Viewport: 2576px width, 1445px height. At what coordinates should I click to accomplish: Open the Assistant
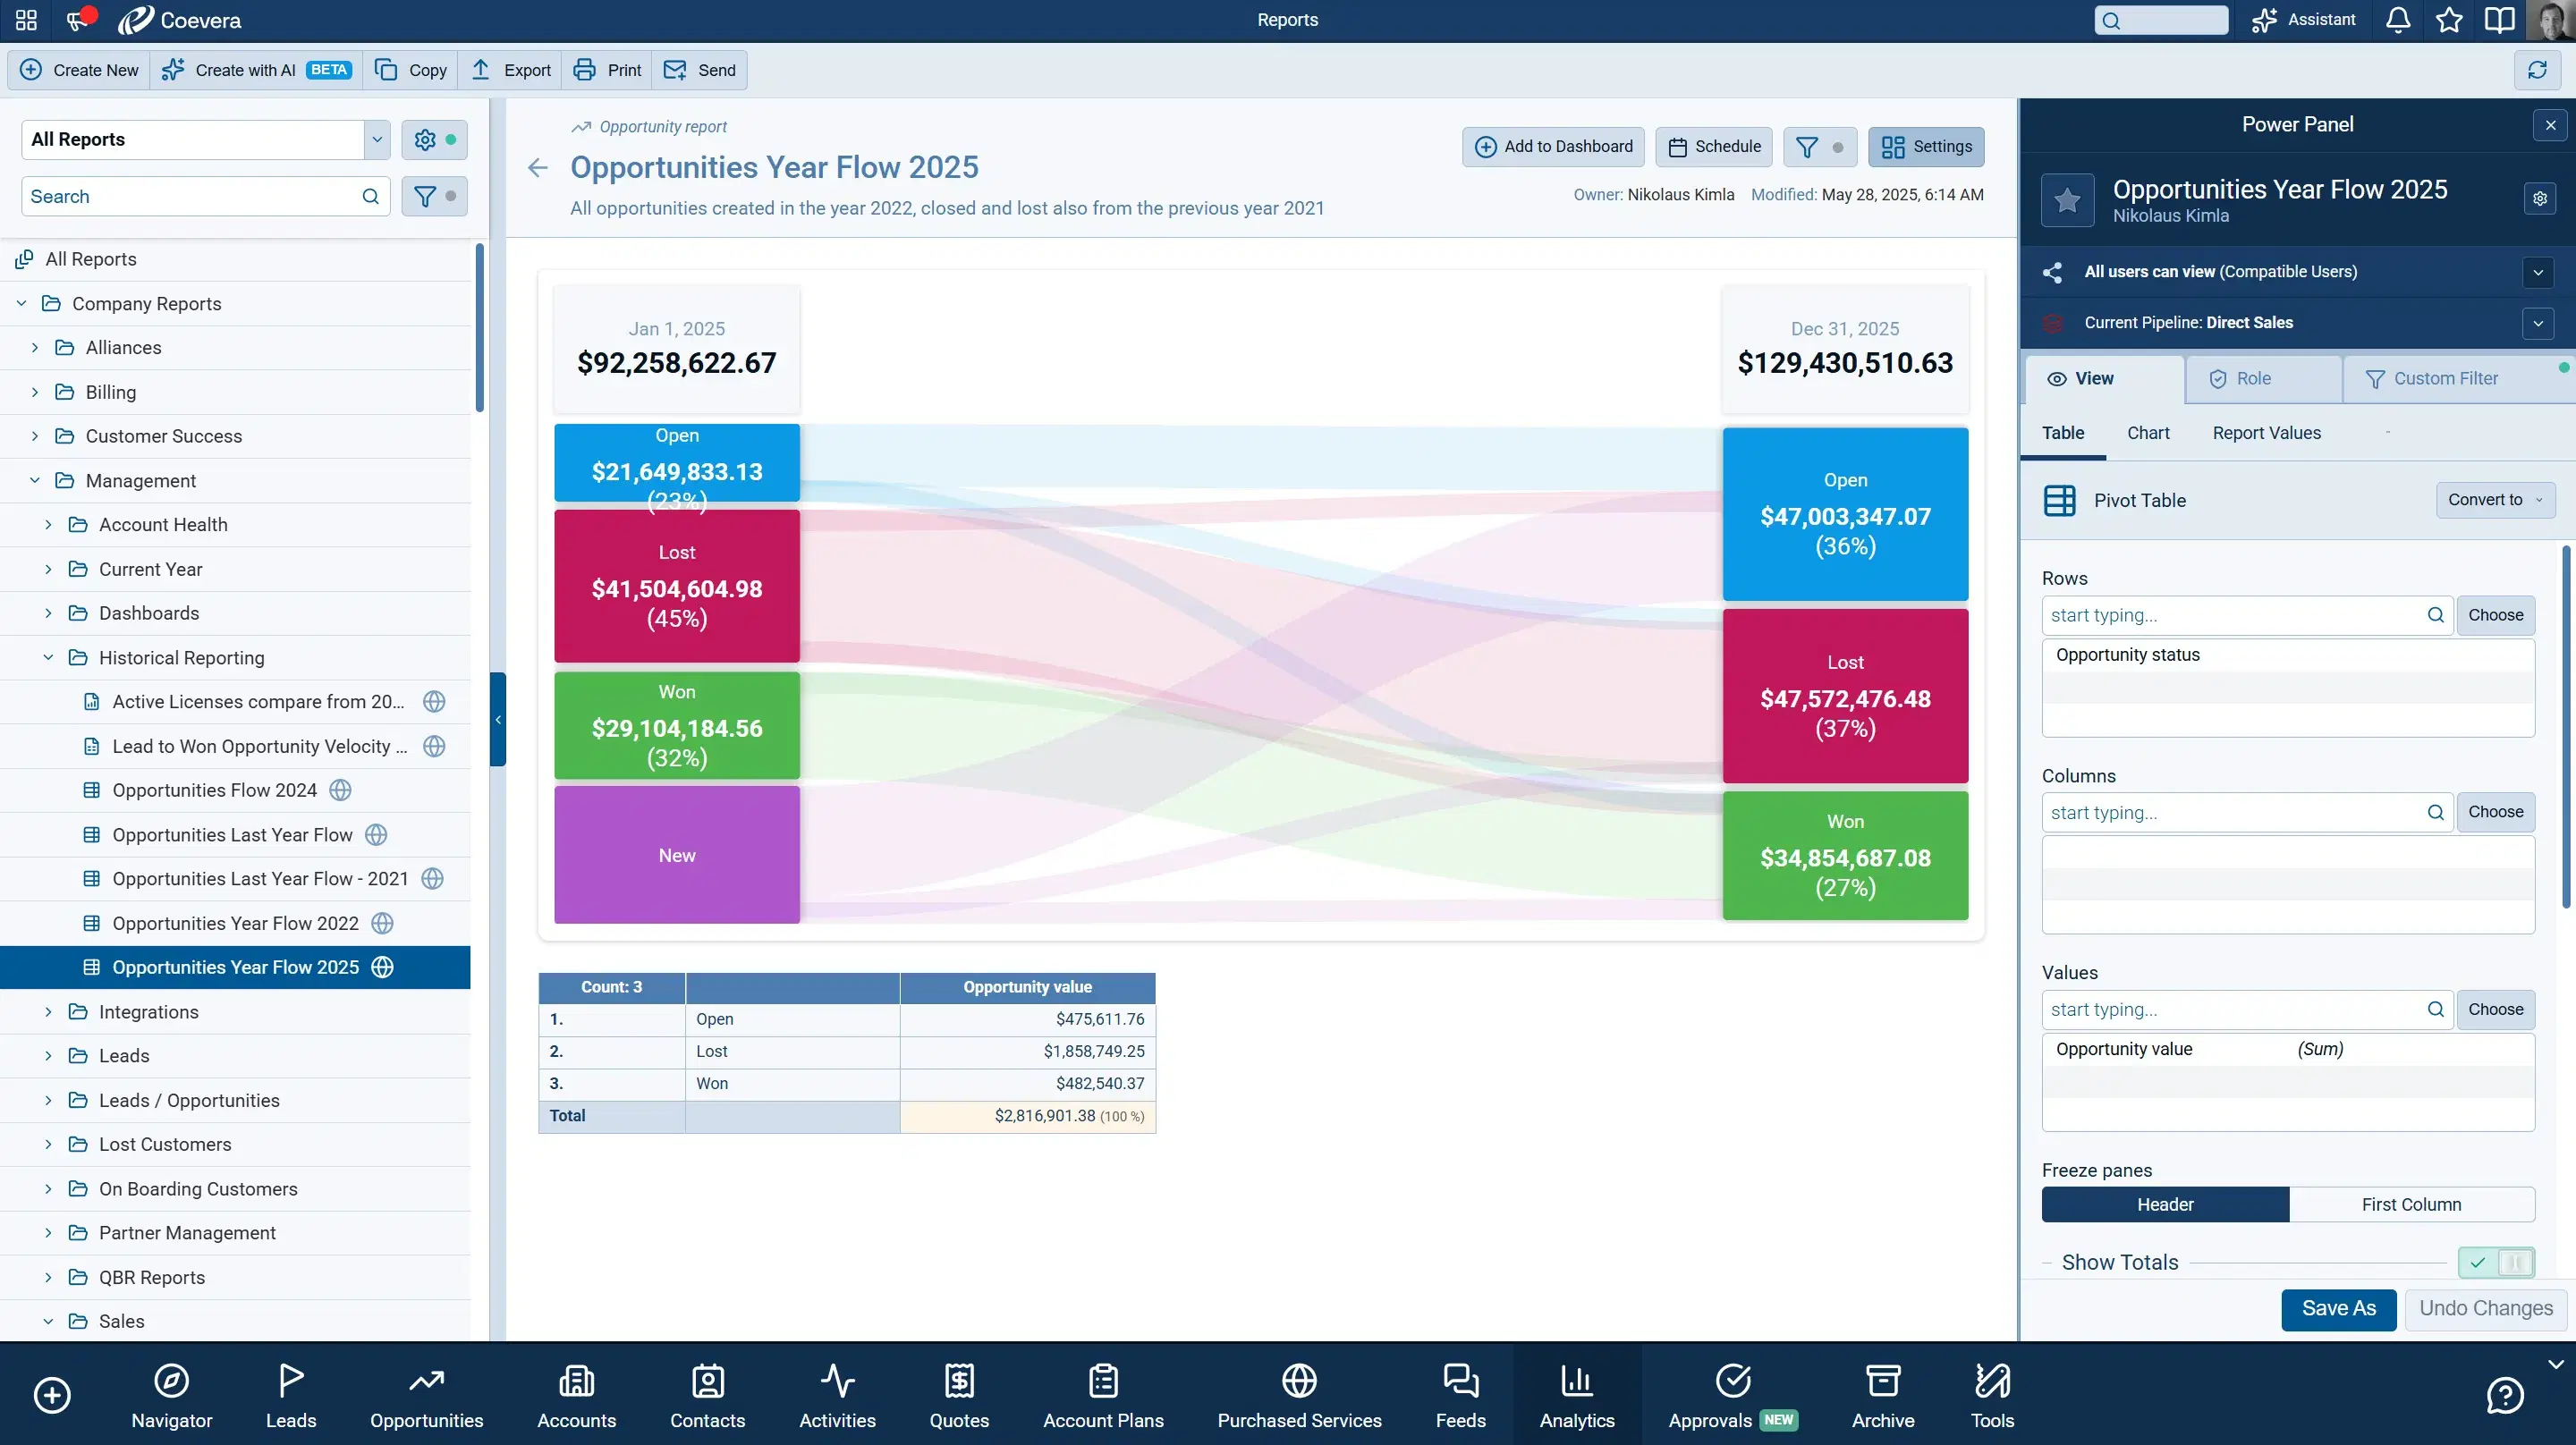click(x=2303, y=20)
